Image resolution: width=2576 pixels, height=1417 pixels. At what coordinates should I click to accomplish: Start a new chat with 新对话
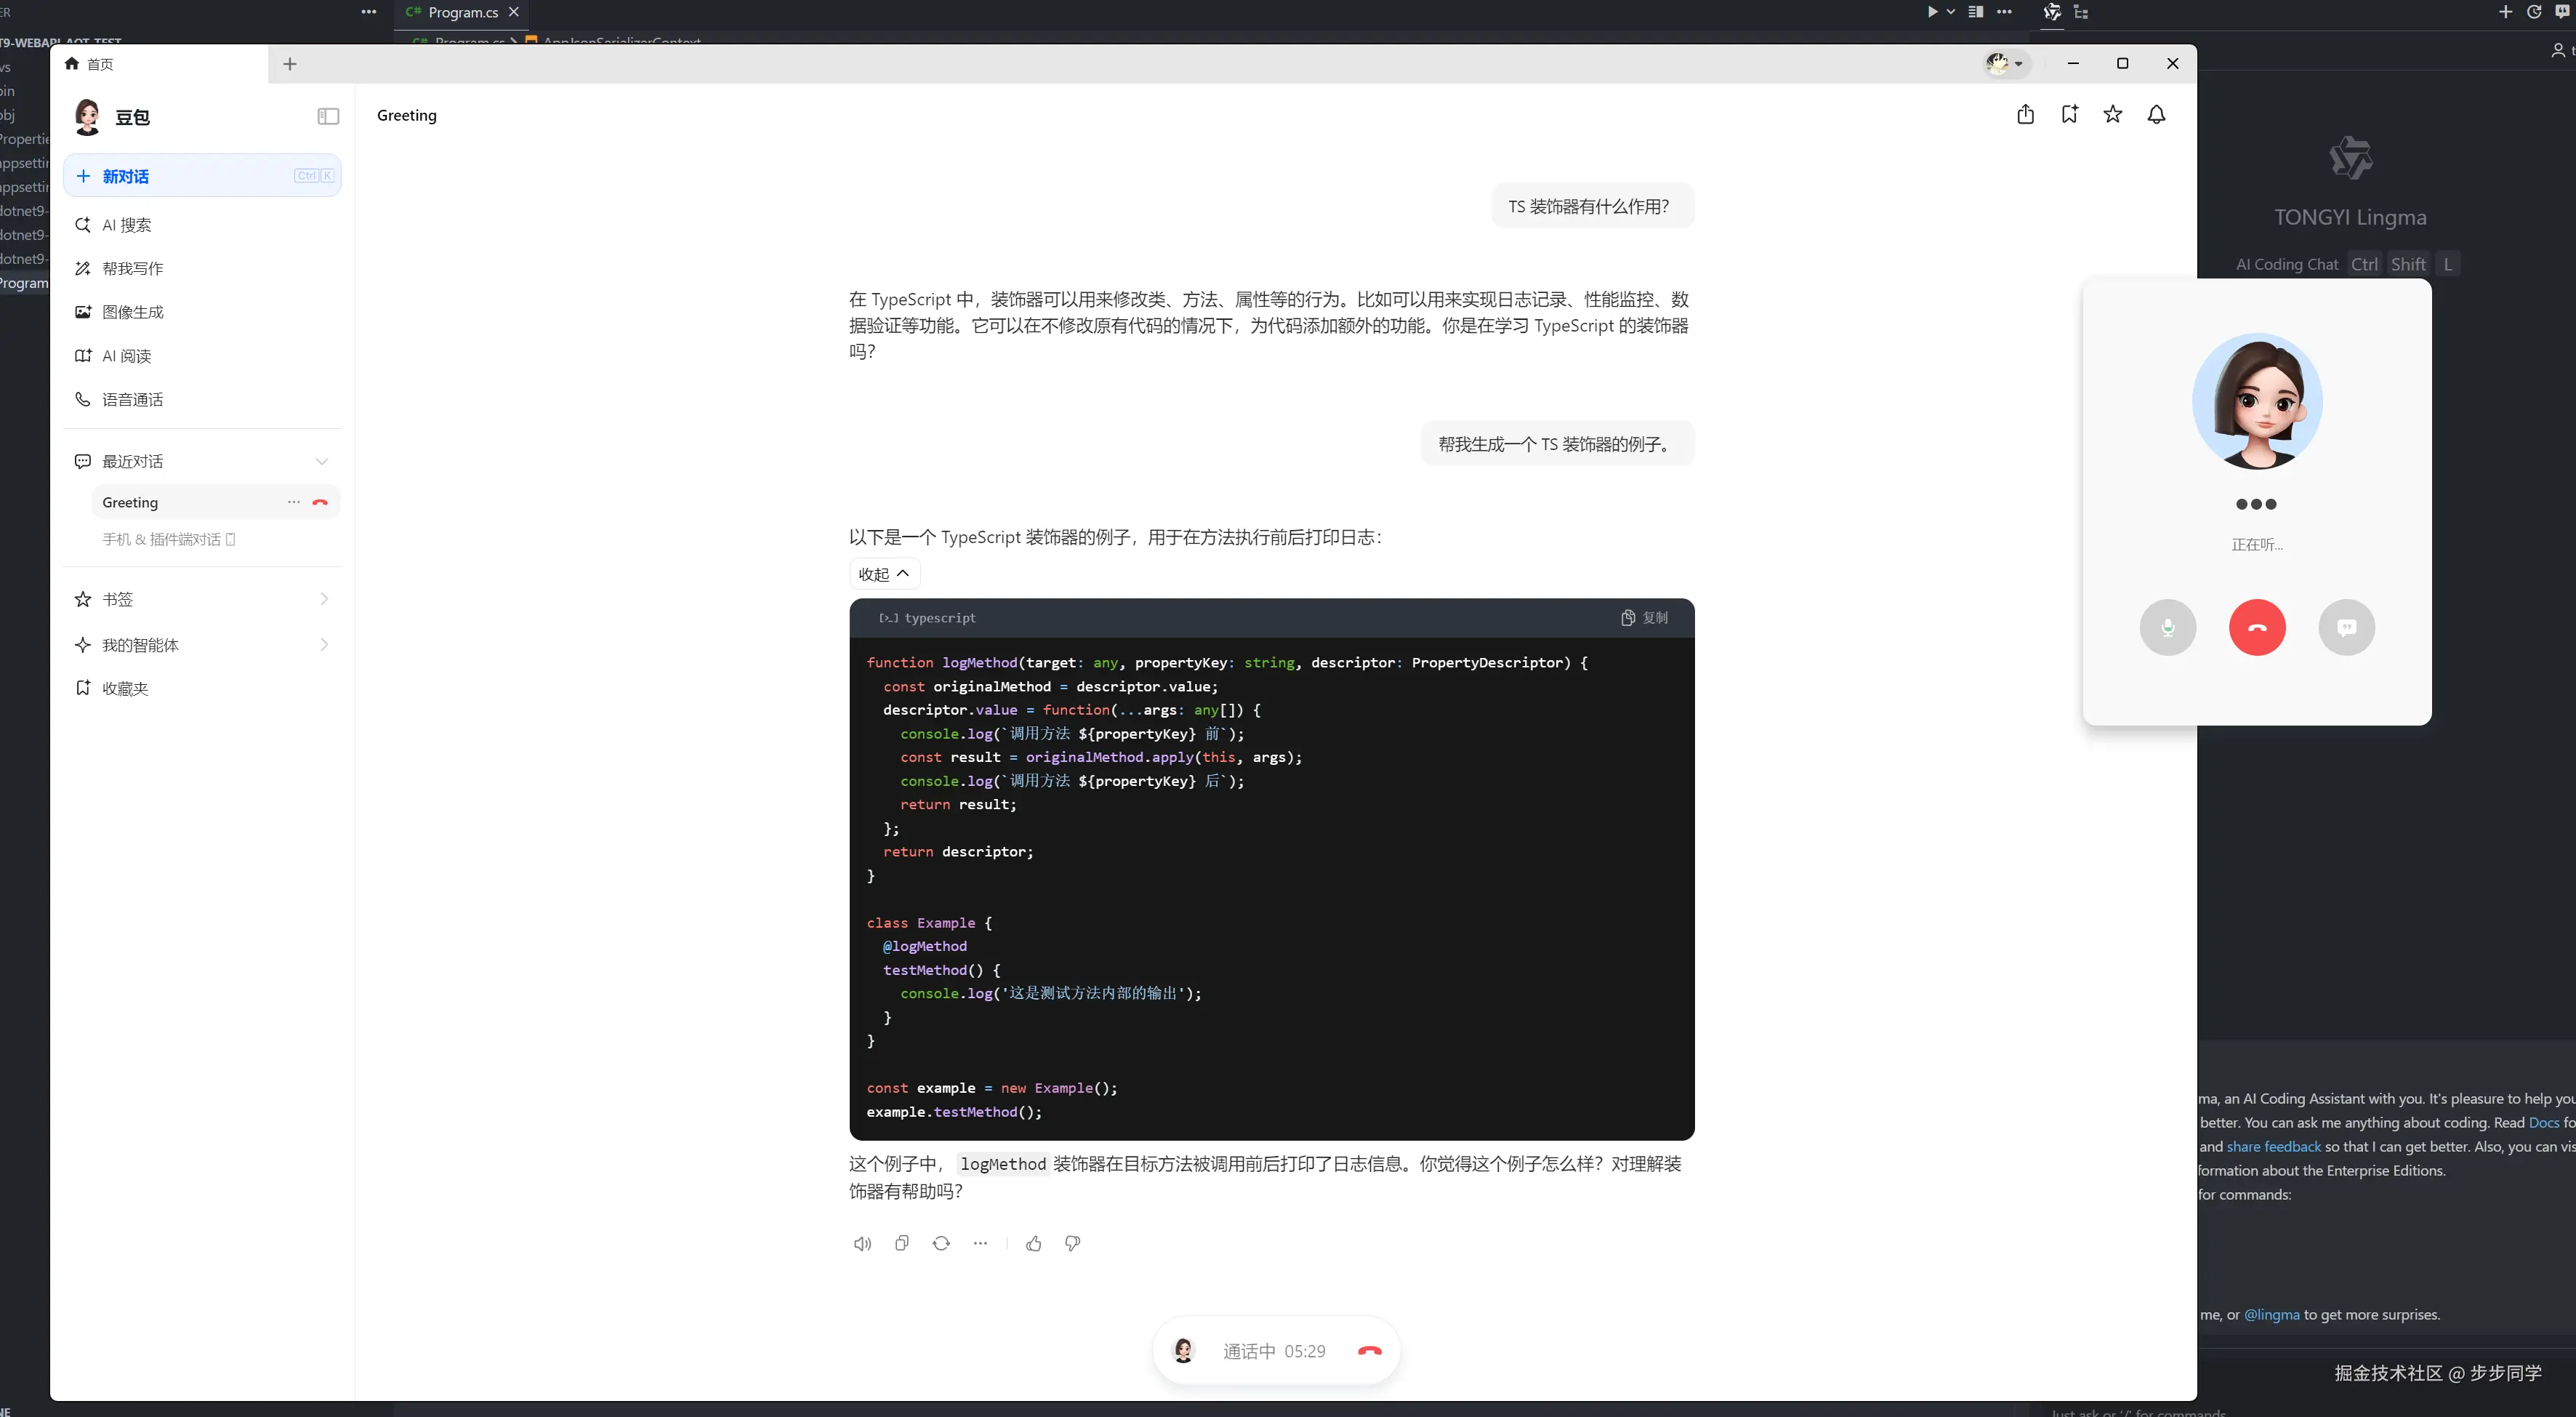202,176
